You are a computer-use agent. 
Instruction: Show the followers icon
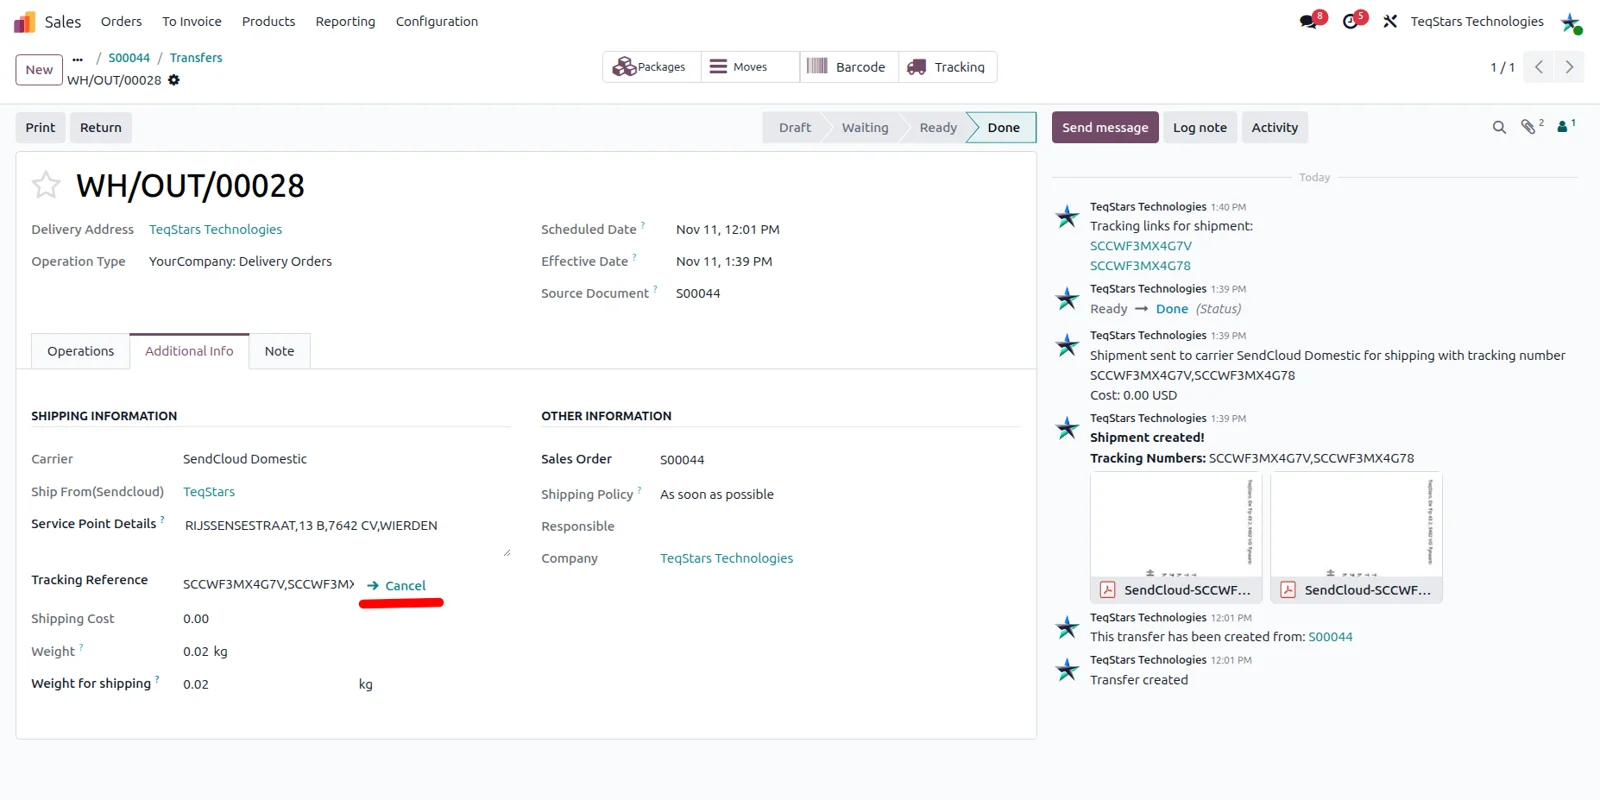coord(1564,126)
